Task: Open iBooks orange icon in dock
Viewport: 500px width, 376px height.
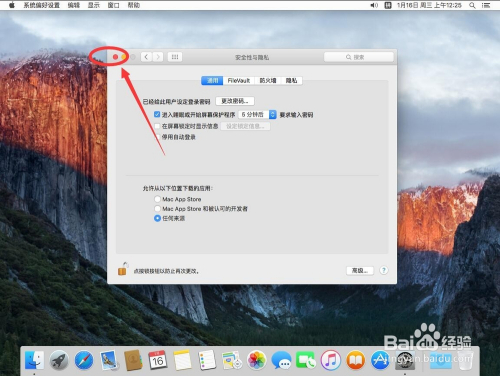Action: pos(355,361)
